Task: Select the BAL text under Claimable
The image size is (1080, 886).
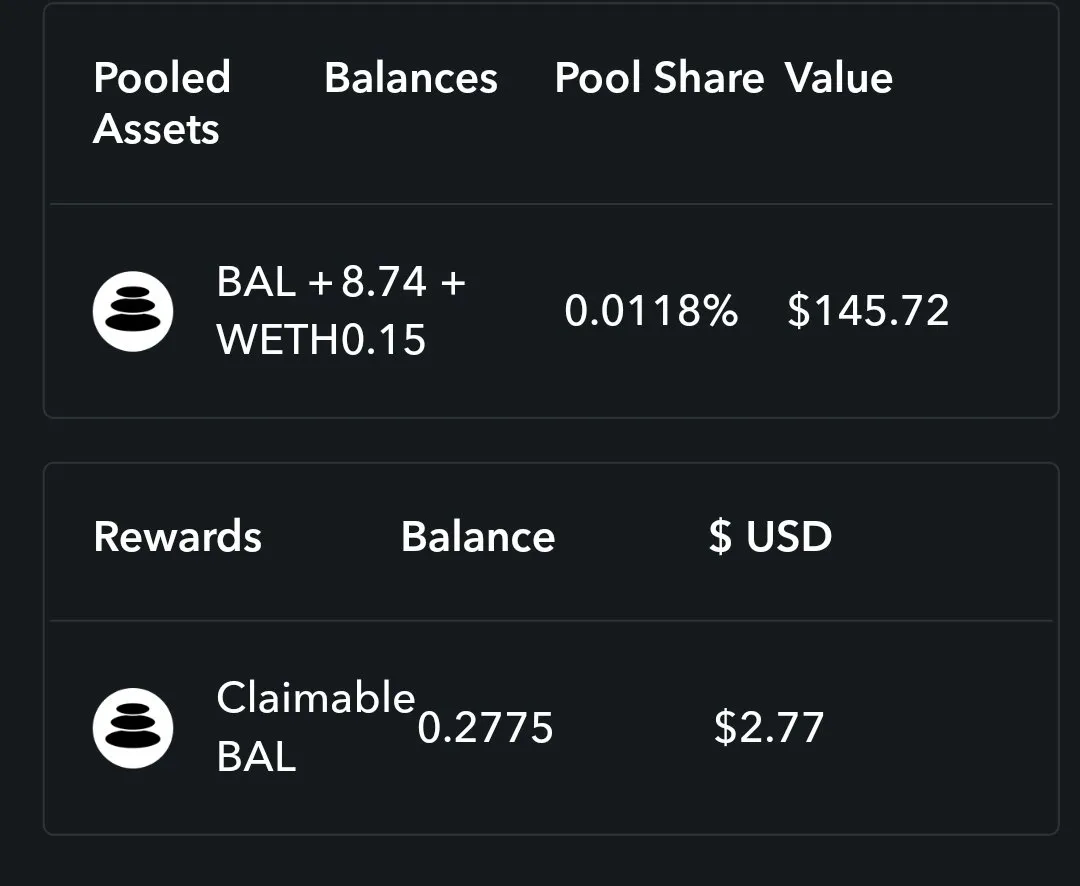Action: [256, 756]
